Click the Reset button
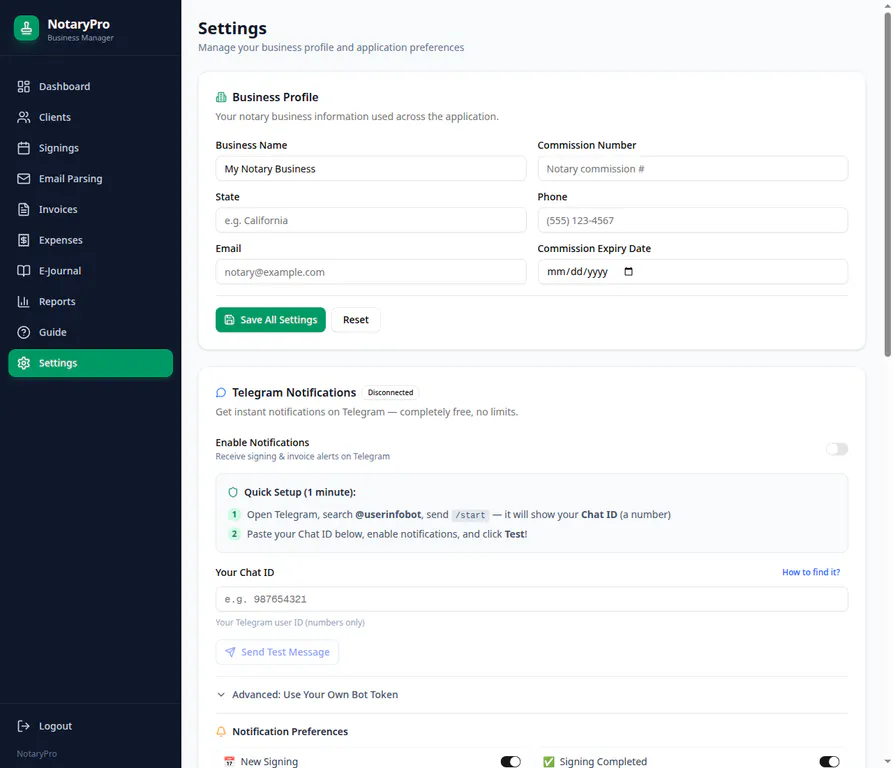 coord(356,320)
